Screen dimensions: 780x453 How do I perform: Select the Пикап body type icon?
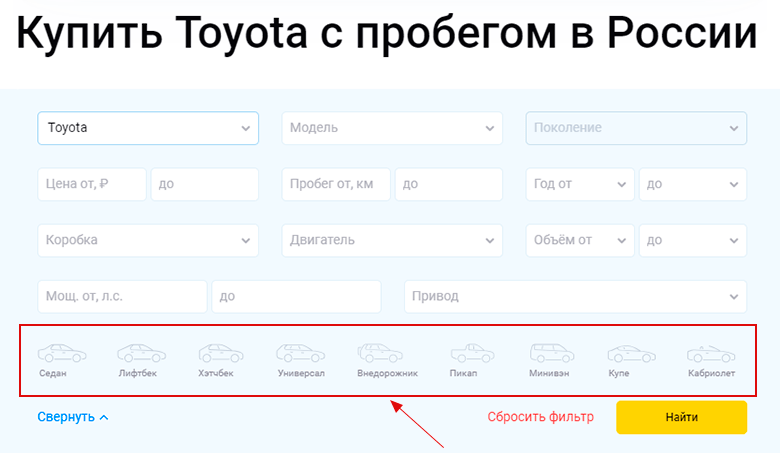[472, 354]
